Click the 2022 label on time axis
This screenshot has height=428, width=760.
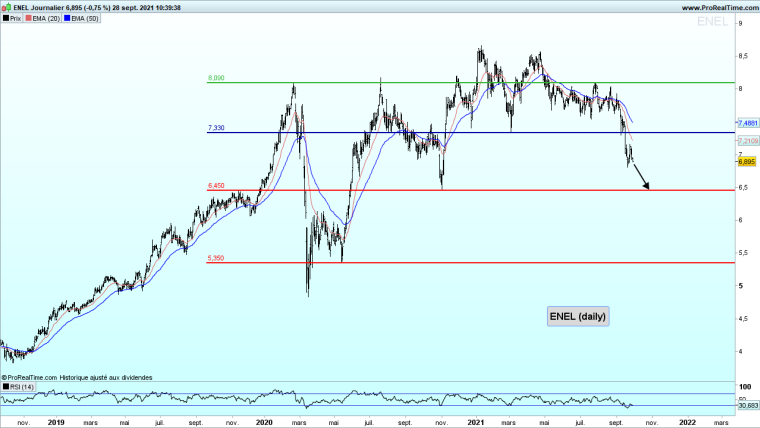click(x=688, y=422)
